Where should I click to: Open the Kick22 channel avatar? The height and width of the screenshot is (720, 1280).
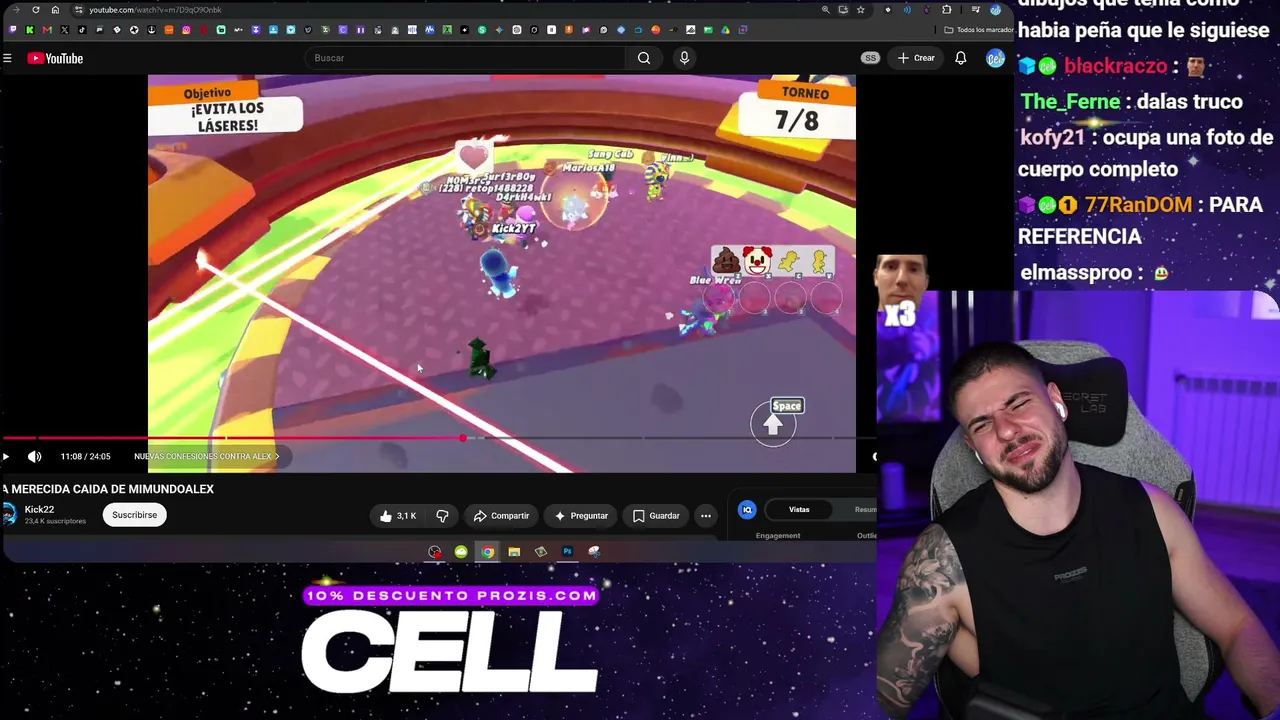tap(9, 515)
